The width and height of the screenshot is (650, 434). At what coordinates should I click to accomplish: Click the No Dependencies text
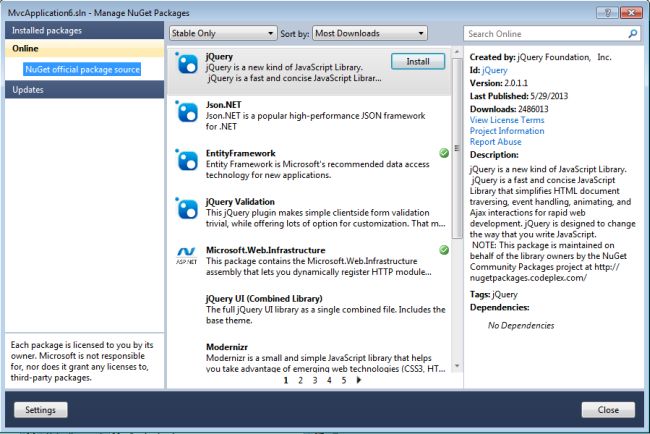[521, 325]
